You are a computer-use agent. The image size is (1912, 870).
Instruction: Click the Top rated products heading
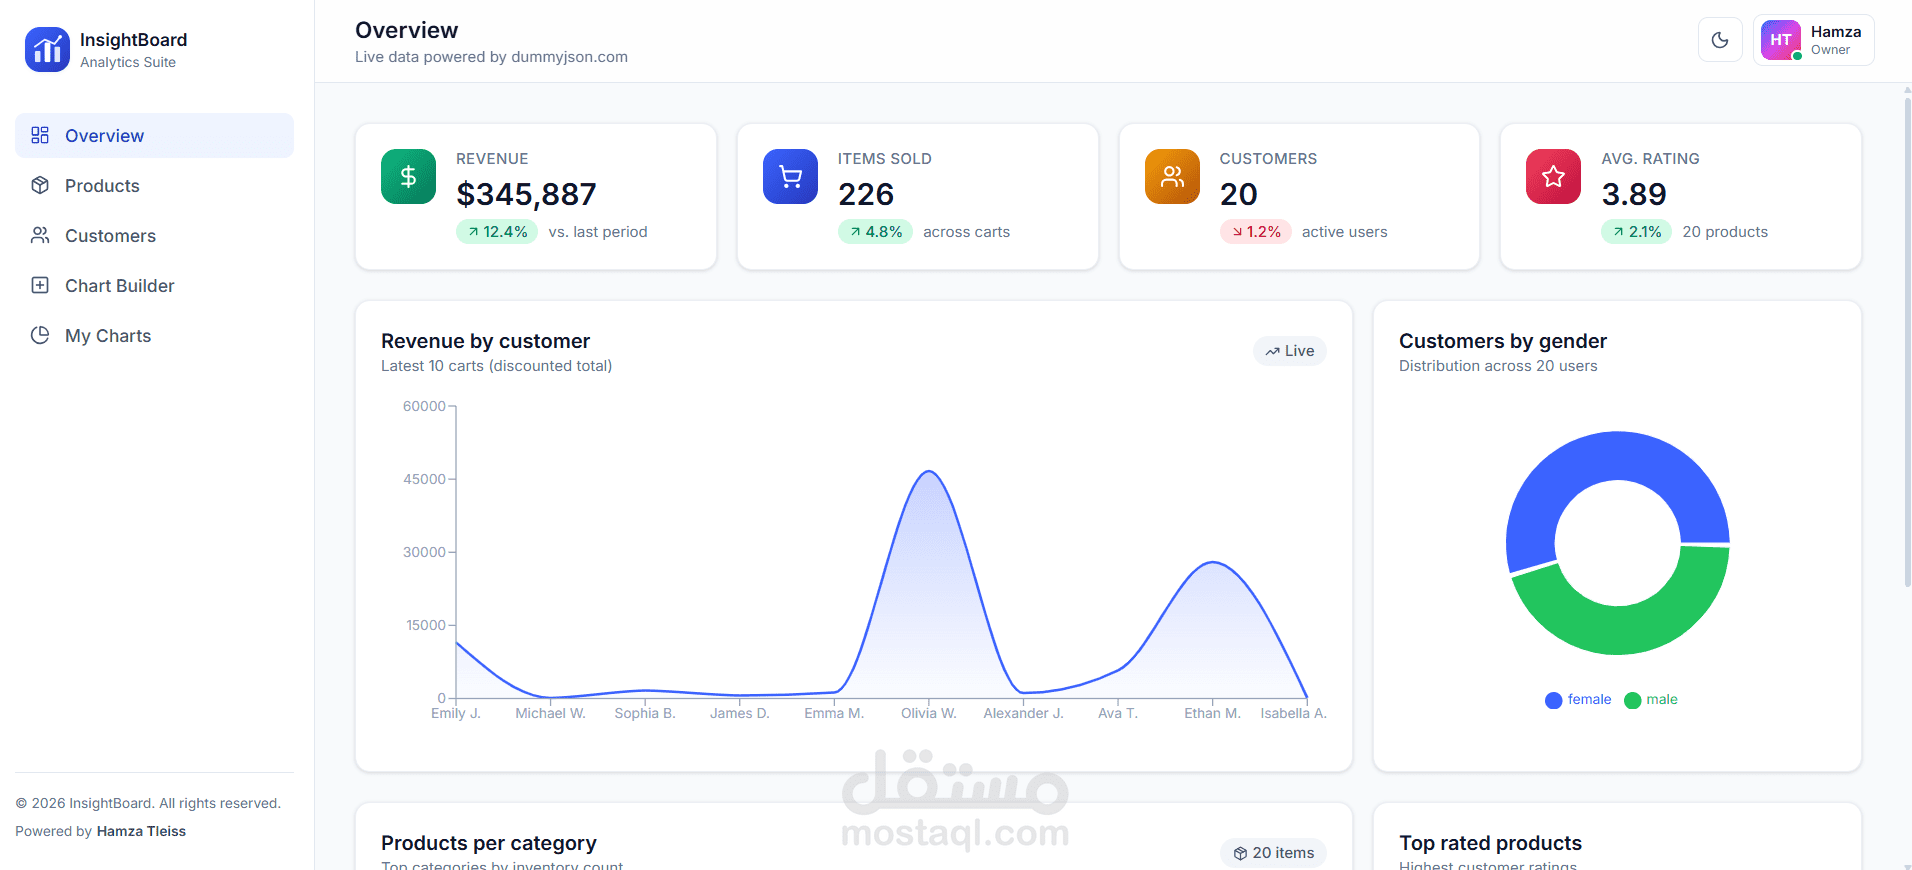pyautogui.click(x=1490, y=843)
